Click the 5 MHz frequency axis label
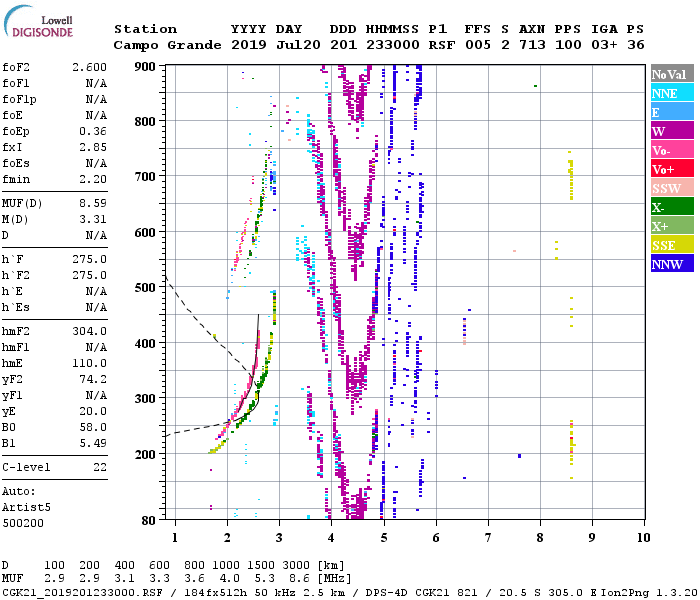The width and height of the screenshot is (700, 600). pyautogui.click(x=383, y=538)
